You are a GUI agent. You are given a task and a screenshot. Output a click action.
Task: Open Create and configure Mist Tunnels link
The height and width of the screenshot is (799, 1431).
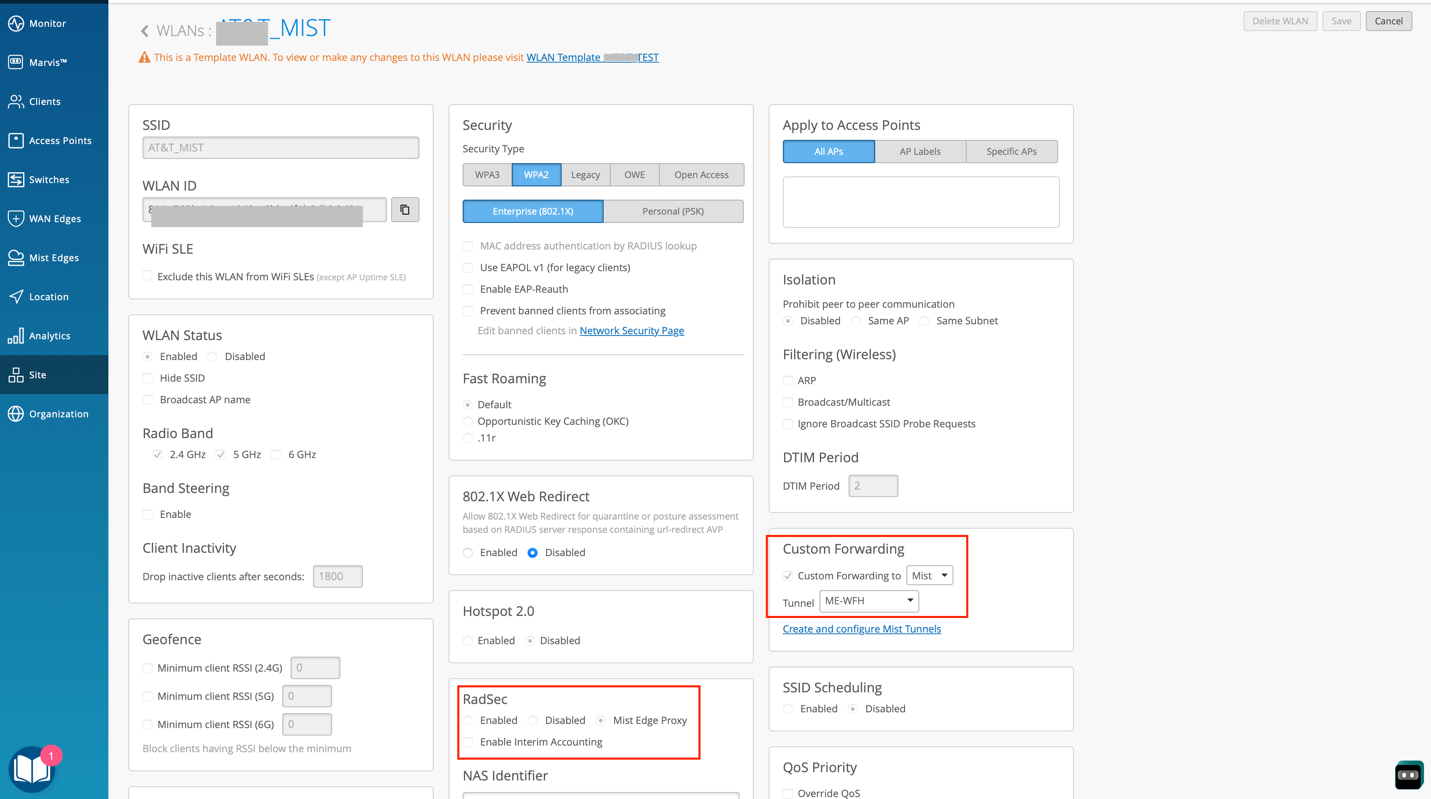click(x=861, y=629)
